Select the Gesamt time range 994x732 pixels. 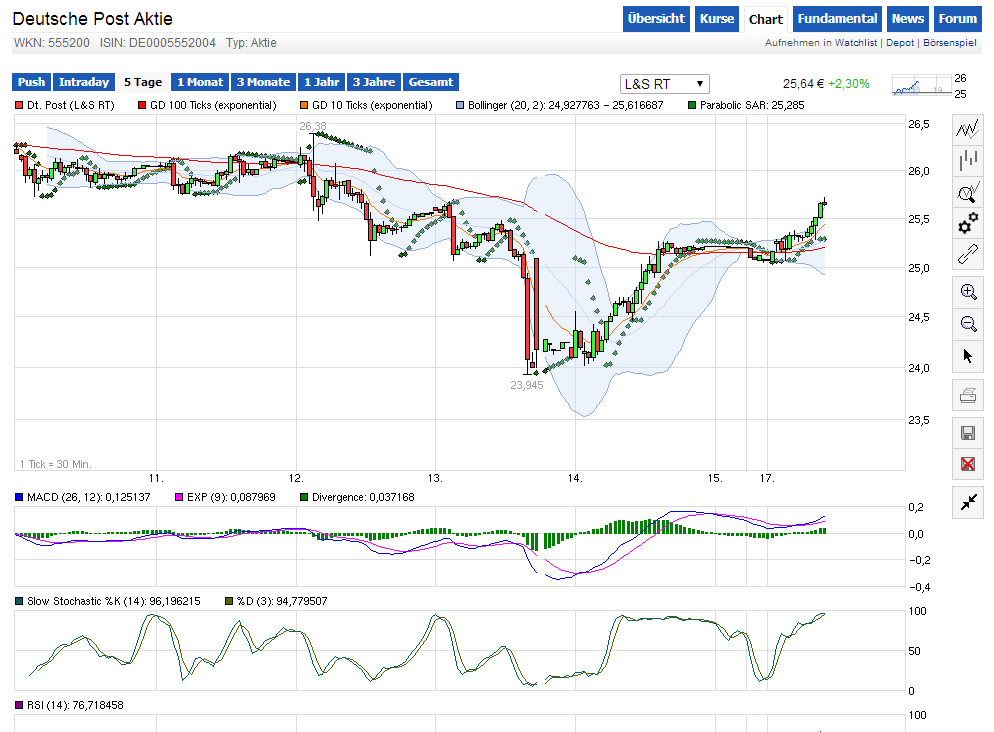(x=430, y=82)
